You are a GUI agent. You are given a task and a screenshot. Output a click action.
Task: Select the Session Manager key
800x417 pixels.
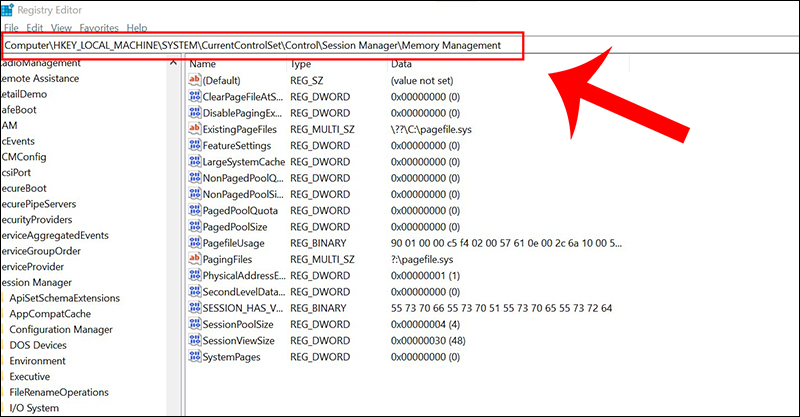[x=36, y=283]
